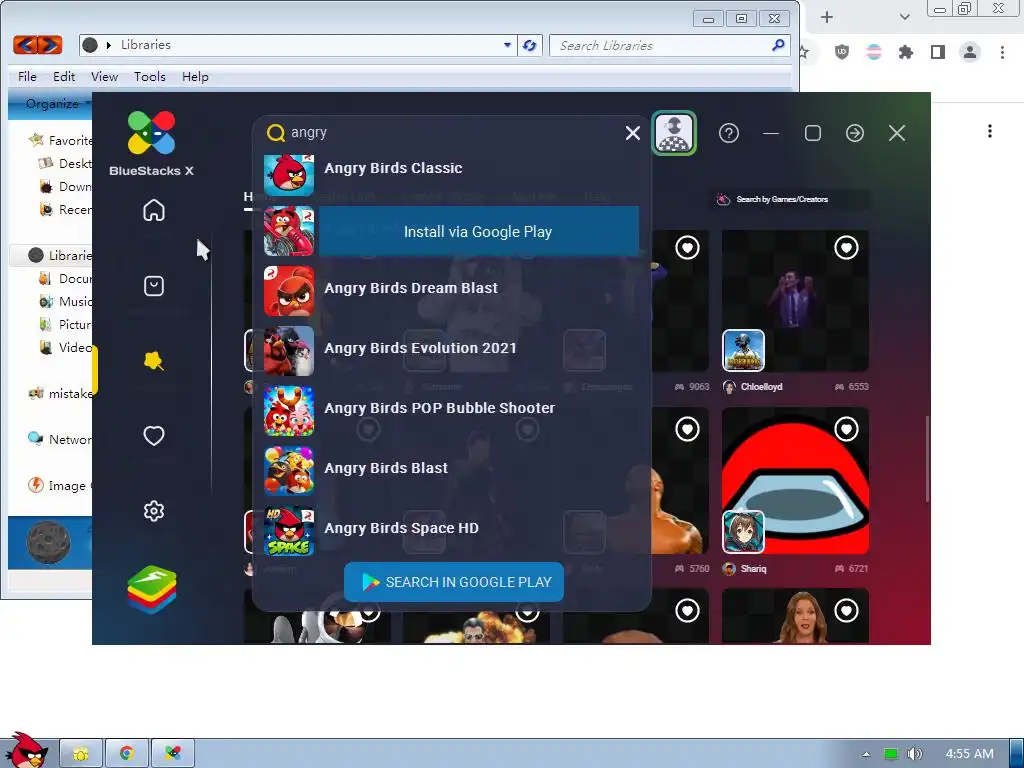The height and width of the screenshot is (768, 1024).
Task: Click the uBlock shield extension icon
Action: point(842,52)
